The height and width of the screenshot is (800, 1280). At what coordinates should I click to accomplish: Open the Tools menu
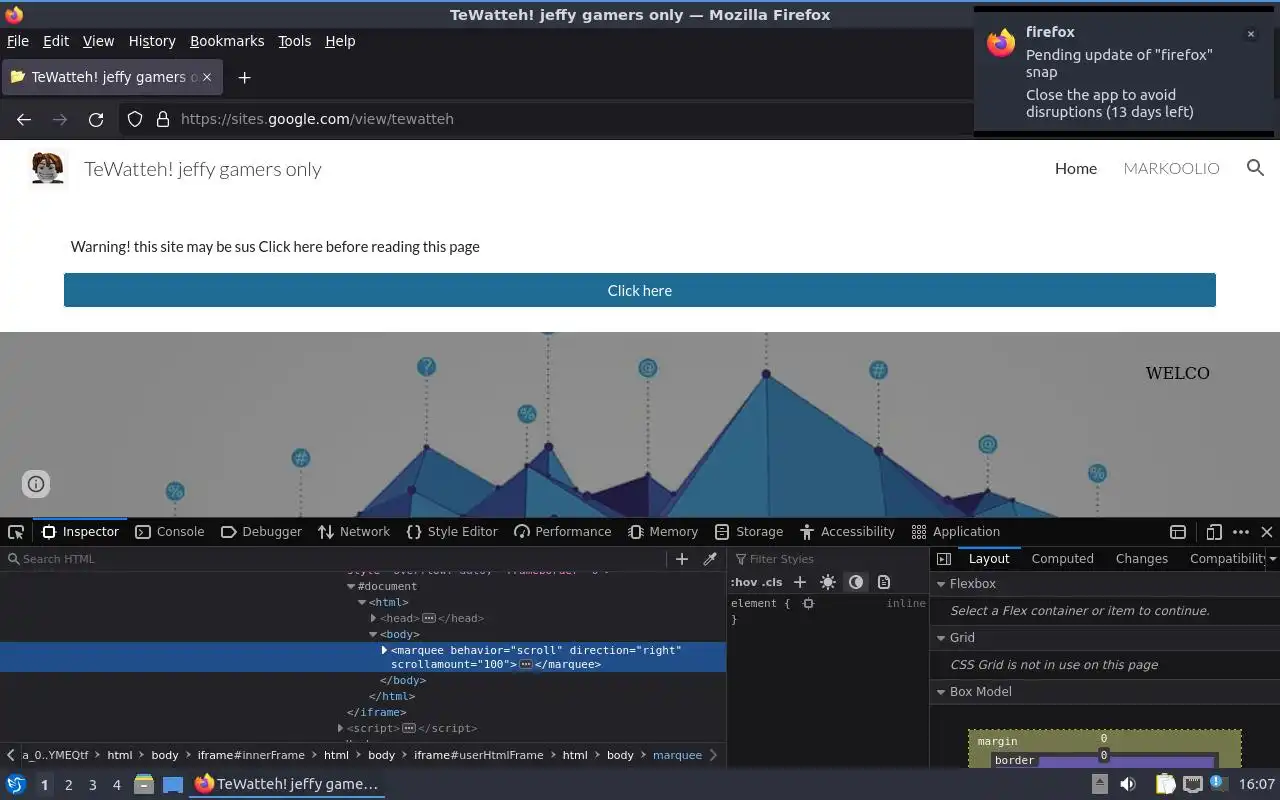294,41
